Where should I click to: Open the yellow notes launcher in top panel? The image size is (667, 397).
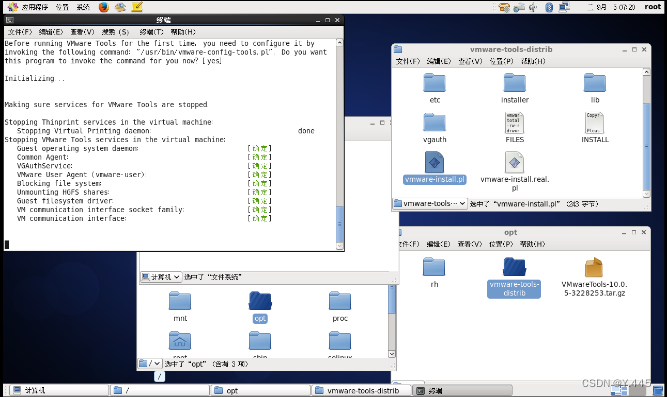tap(137, 7)
